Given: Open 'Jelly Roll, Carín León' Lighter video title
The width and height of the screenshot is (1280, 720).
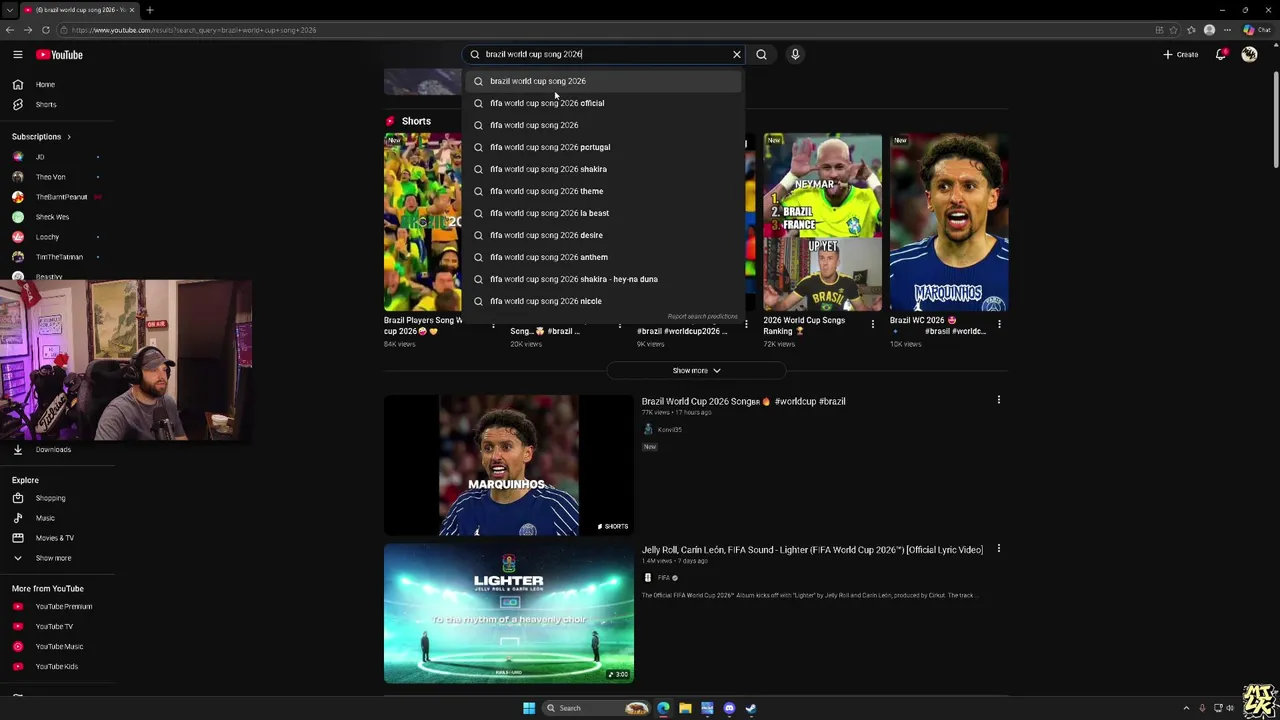Looking at the screenshot, I should point(812,550).
